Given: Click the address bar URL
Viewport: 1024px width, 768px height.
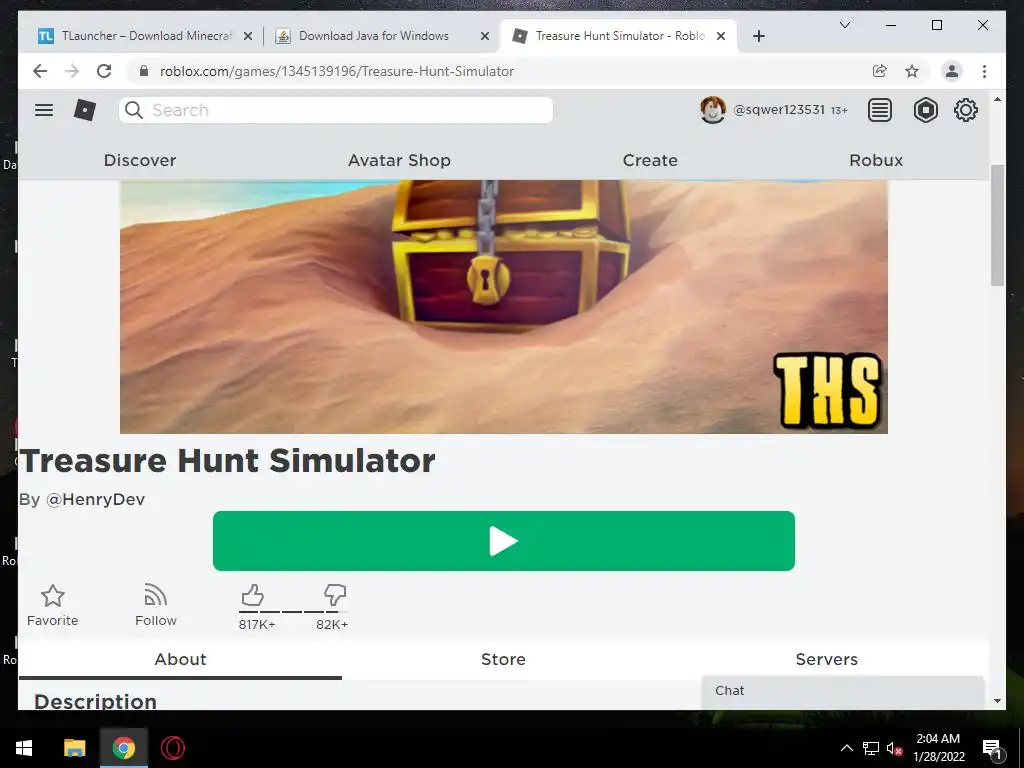Looking at the screenshot, I should (336, 71).
